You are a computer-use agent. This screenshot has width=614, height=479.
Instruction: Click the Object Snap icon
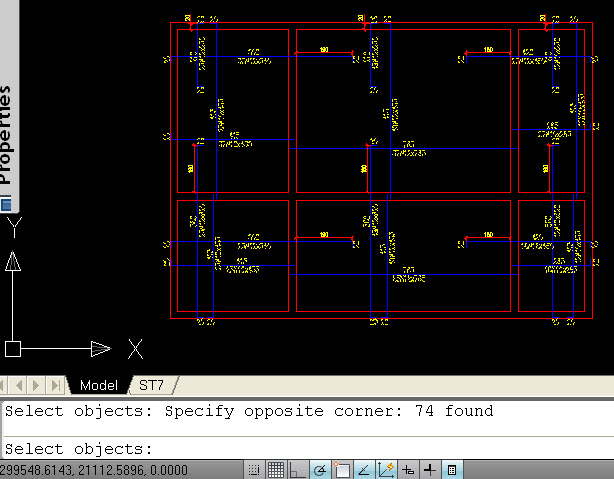(342, 470)
